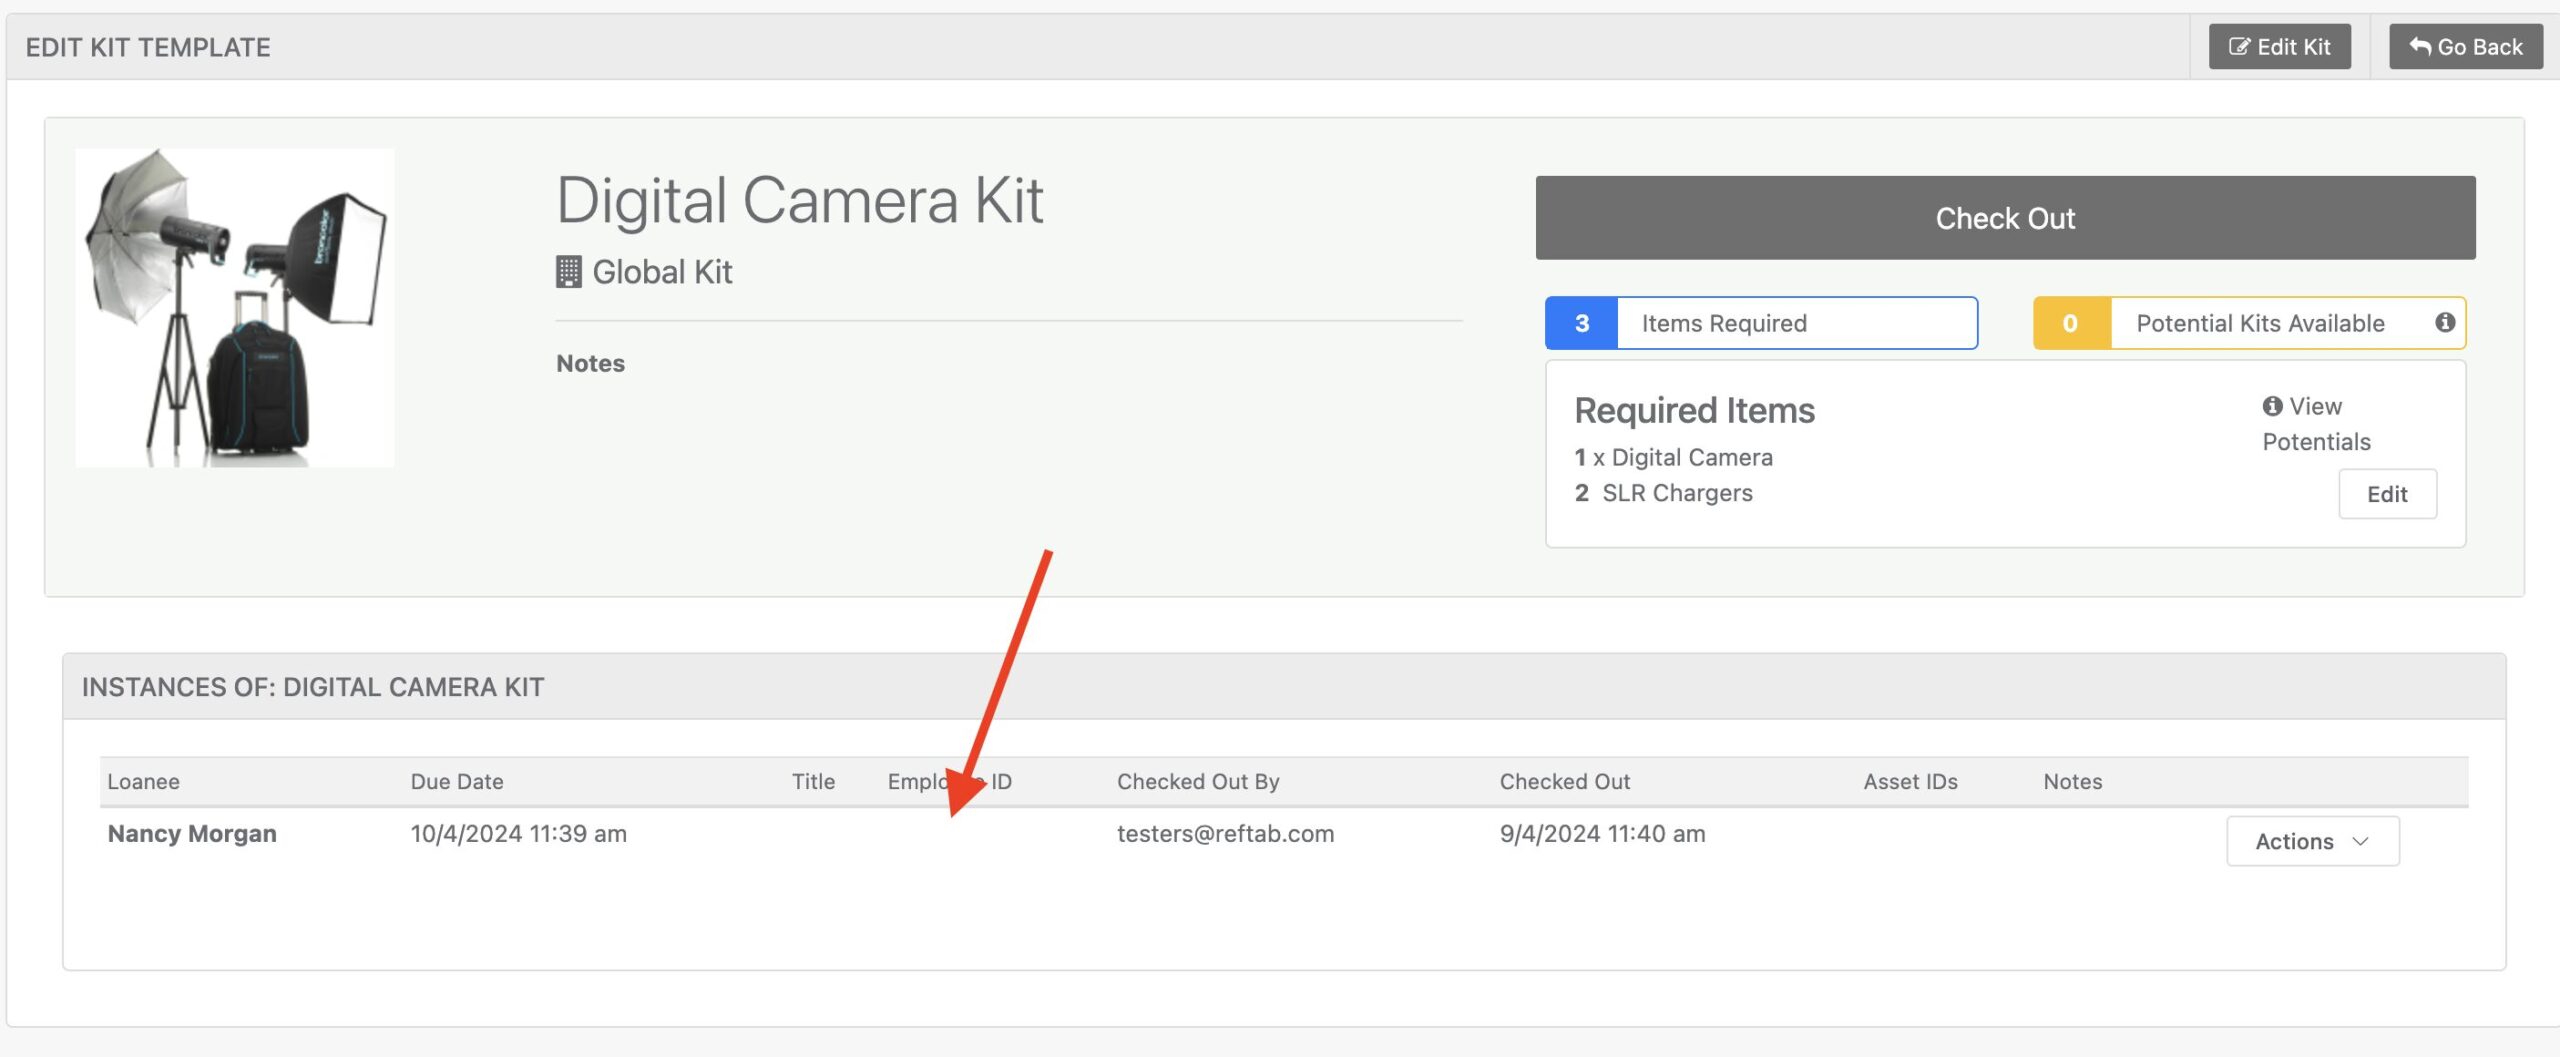
Task: Select the blue 3 Items Required badge
Action: 1582,323
